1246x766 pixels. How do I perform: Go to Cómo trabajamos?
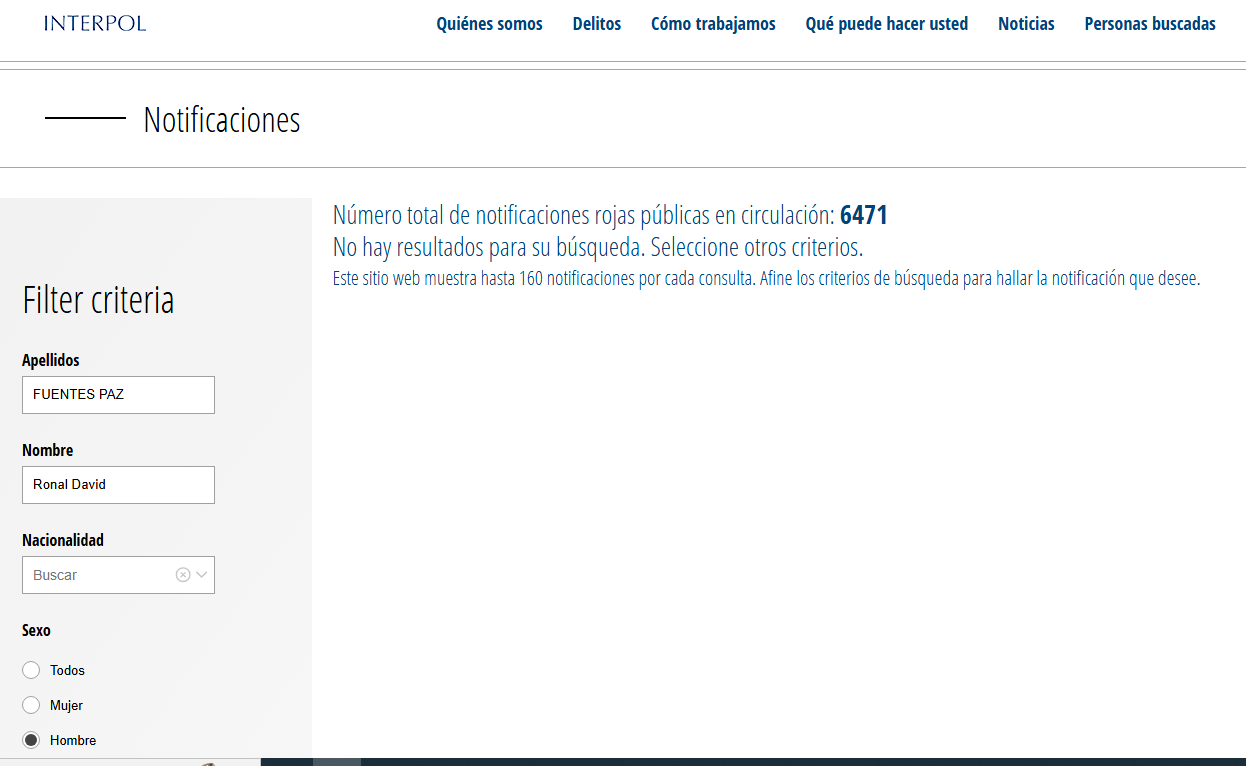713,24
